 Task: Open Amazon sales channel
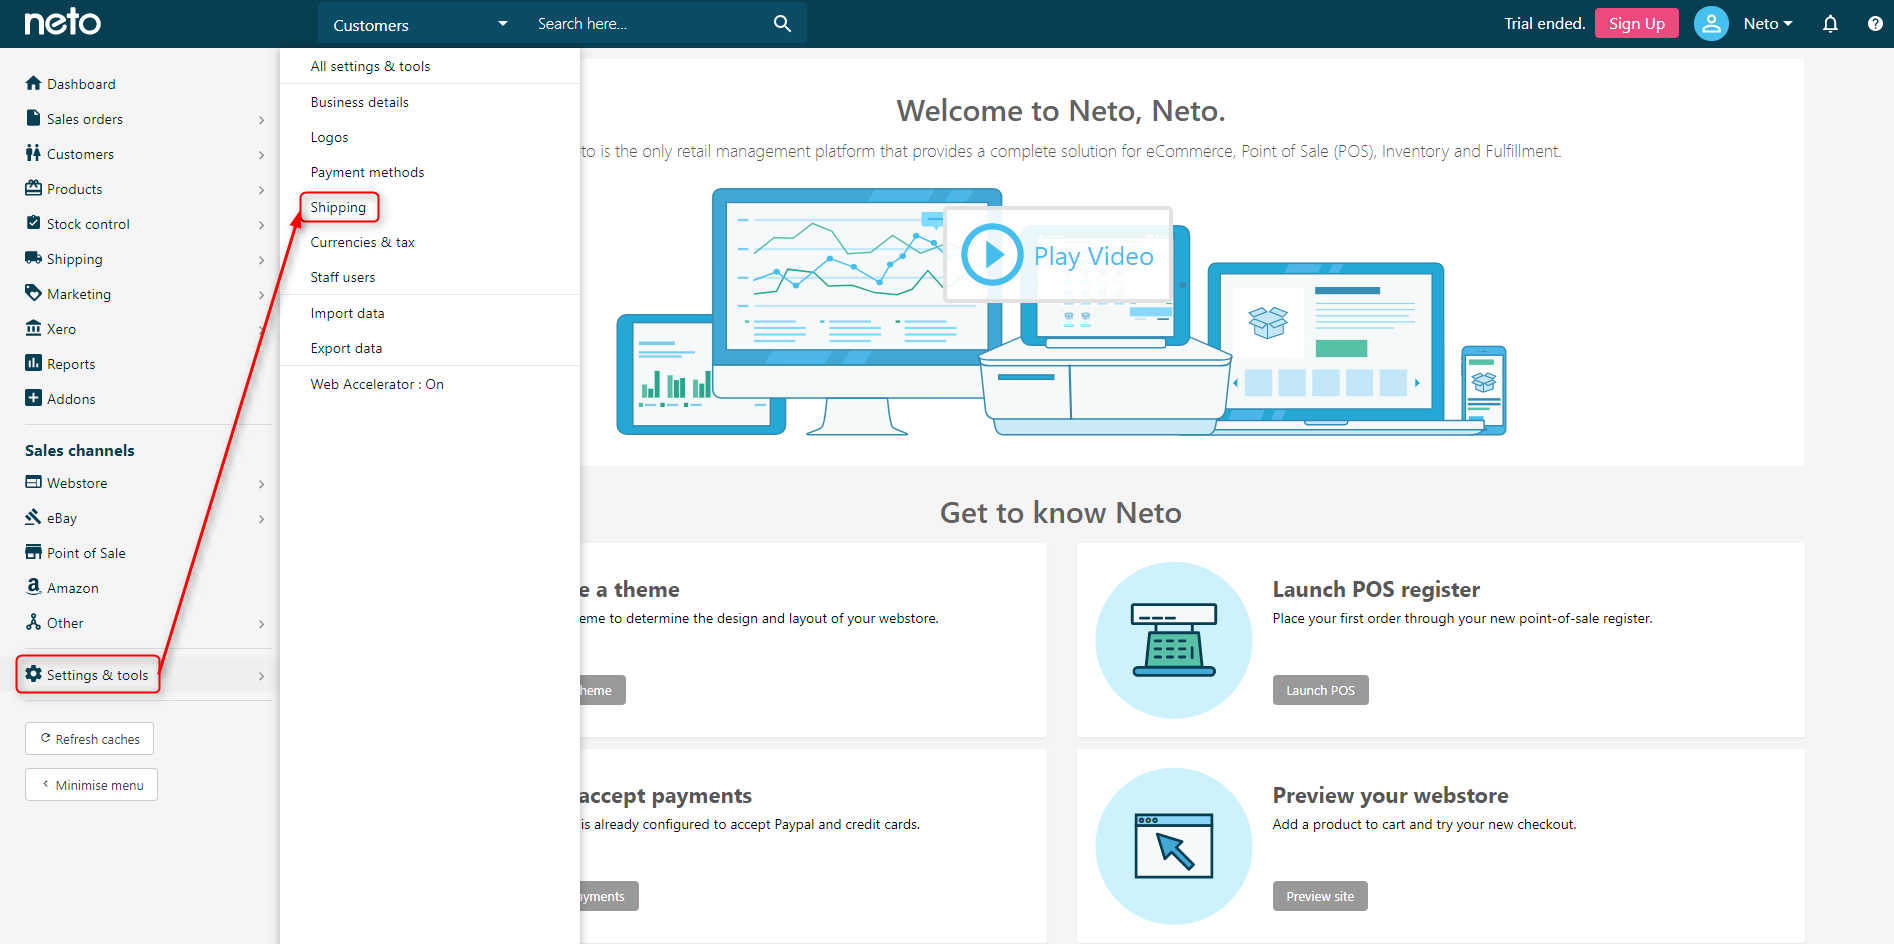[x=73, y=588]
